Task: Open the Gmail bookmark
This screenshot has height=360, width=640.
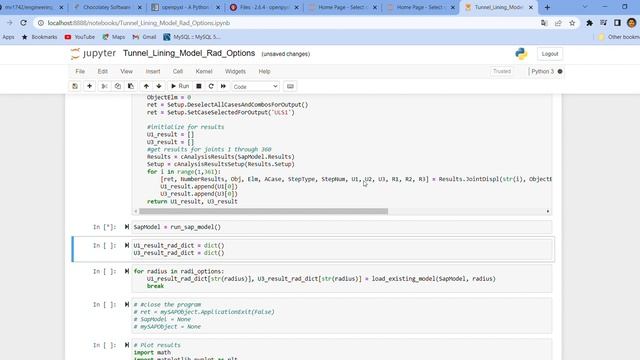Action: 144,37
